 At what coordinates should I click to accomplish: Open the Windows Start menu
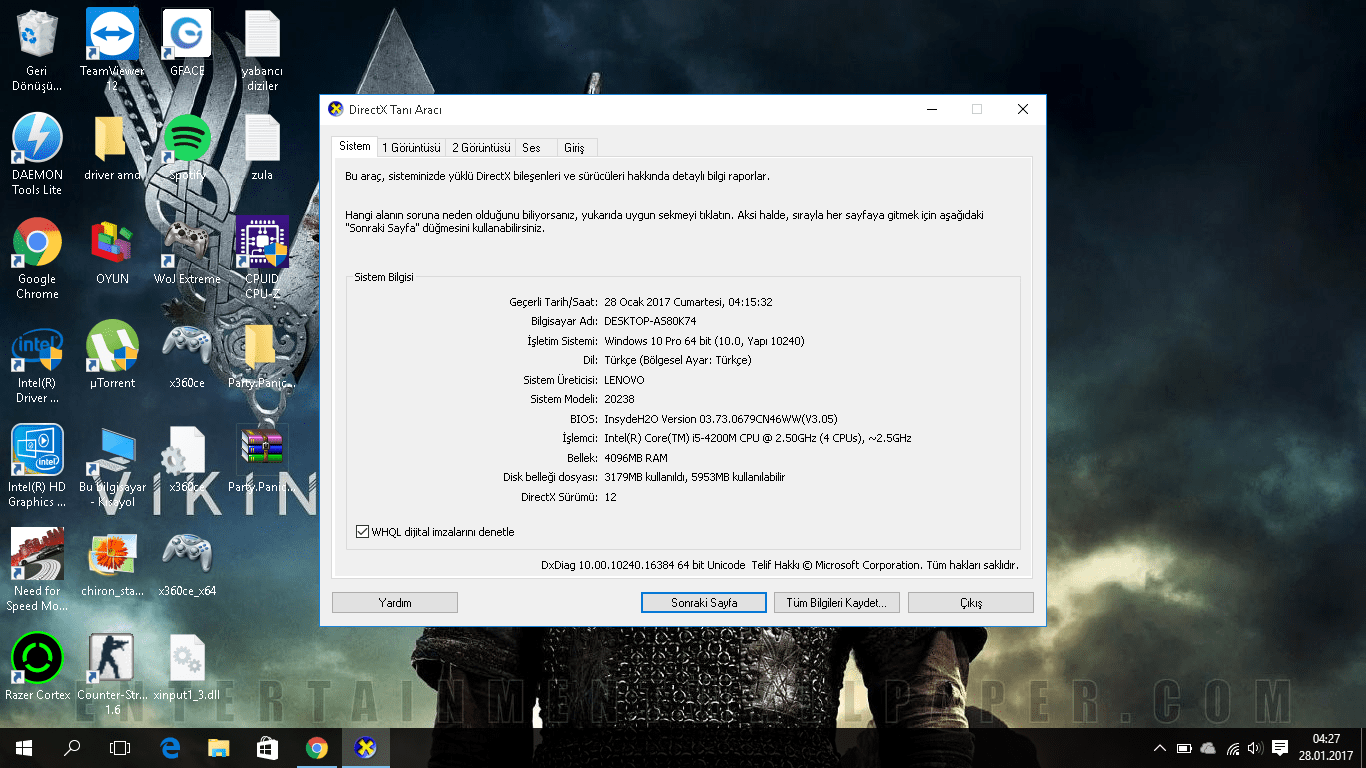pos(24,748)
